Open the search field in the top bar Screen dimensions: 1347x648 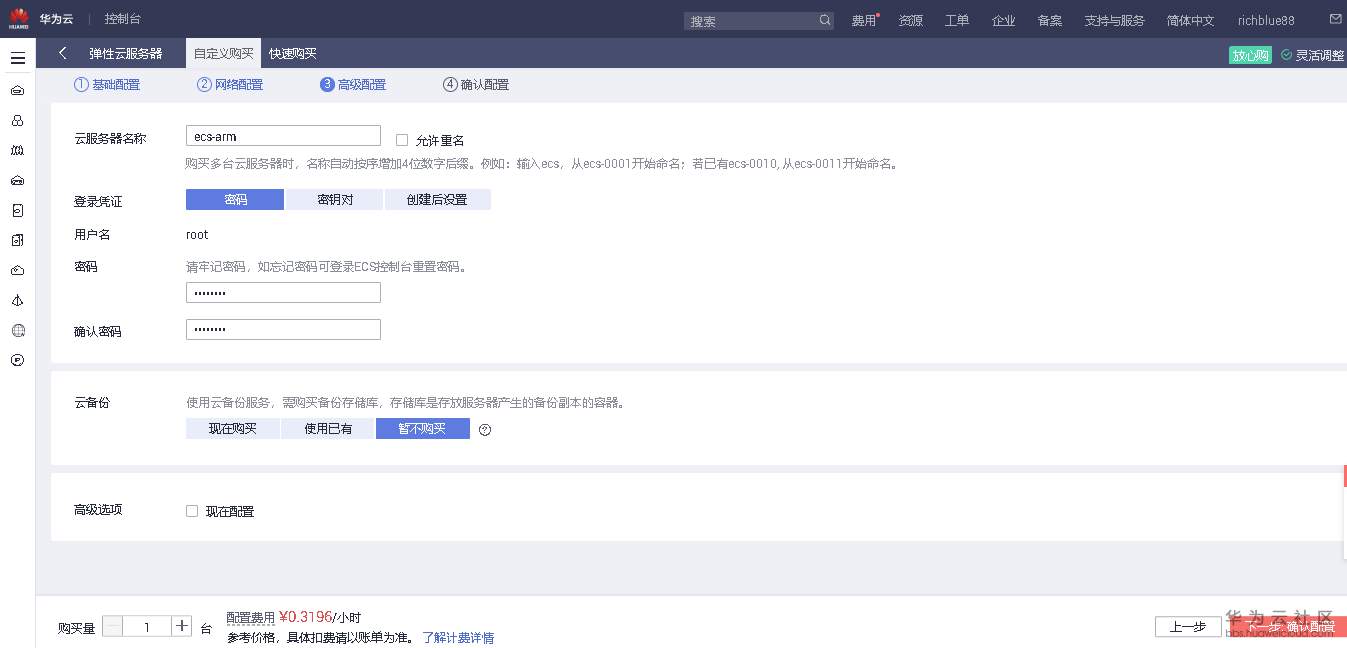point(757,20)
